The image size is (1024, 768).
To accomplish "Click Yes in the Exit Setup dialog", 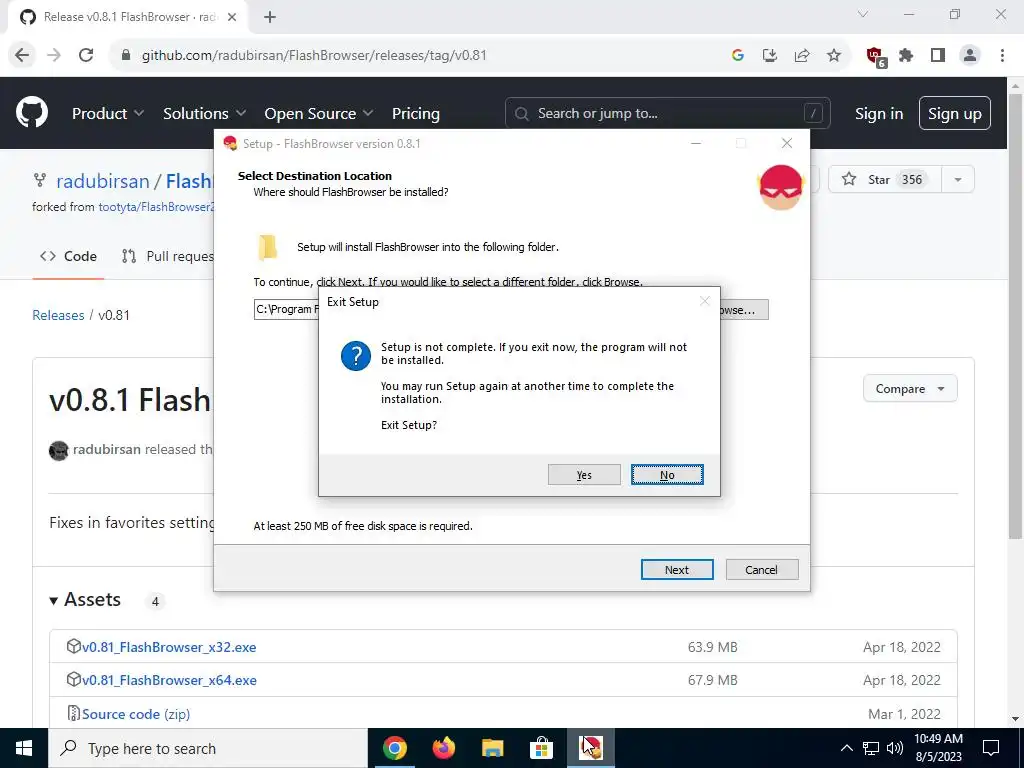I will pyautogui.click(x=584, y=475).
